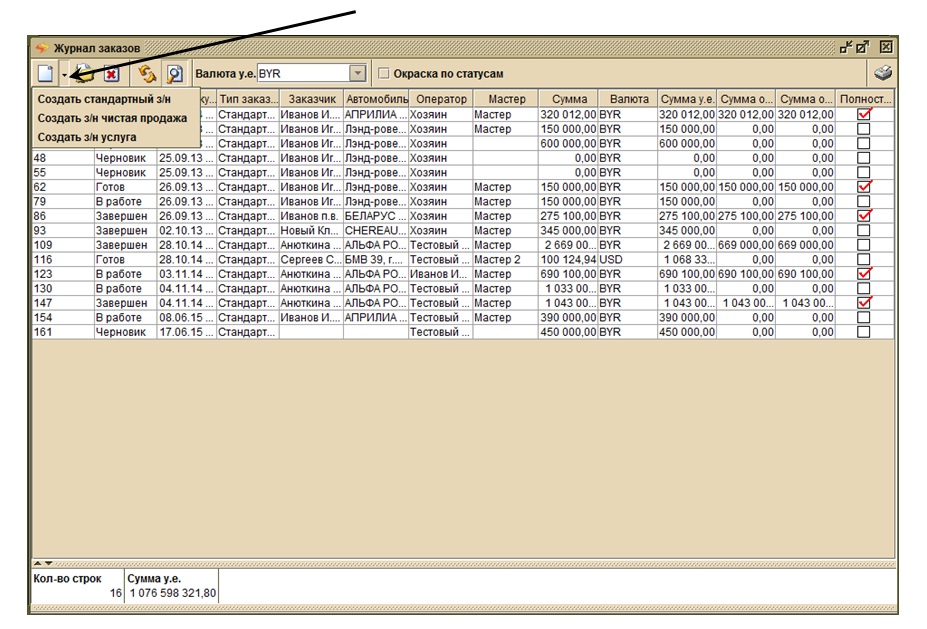Select Иванов И operator in order 123 row
Viewport: 927px width, 629px height.
pyautogui.click(x=440, y=274)
